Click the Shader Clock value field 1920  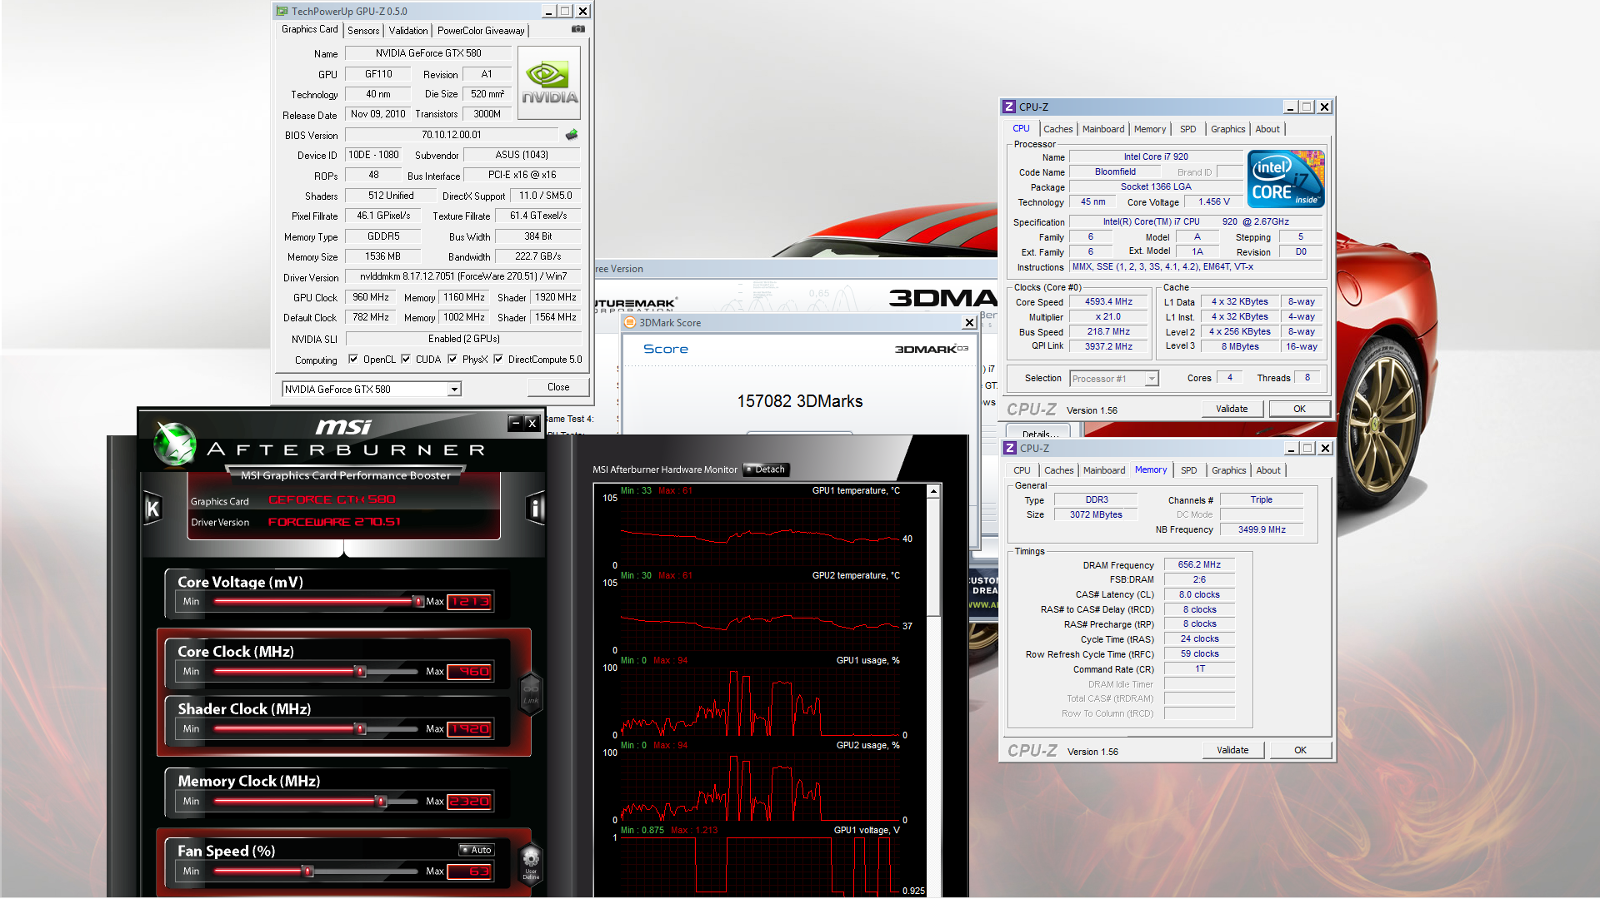point(469,730)
